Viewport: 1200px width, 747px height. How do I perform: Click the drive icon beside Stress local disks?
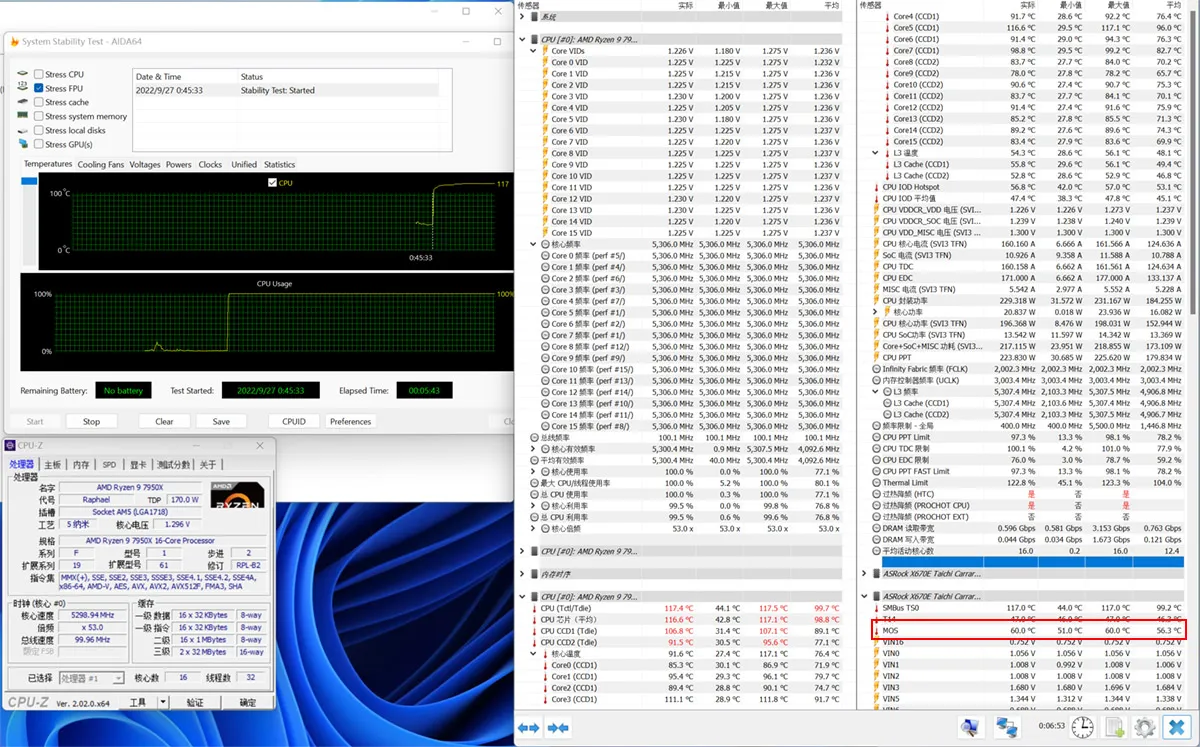(23, 130)
